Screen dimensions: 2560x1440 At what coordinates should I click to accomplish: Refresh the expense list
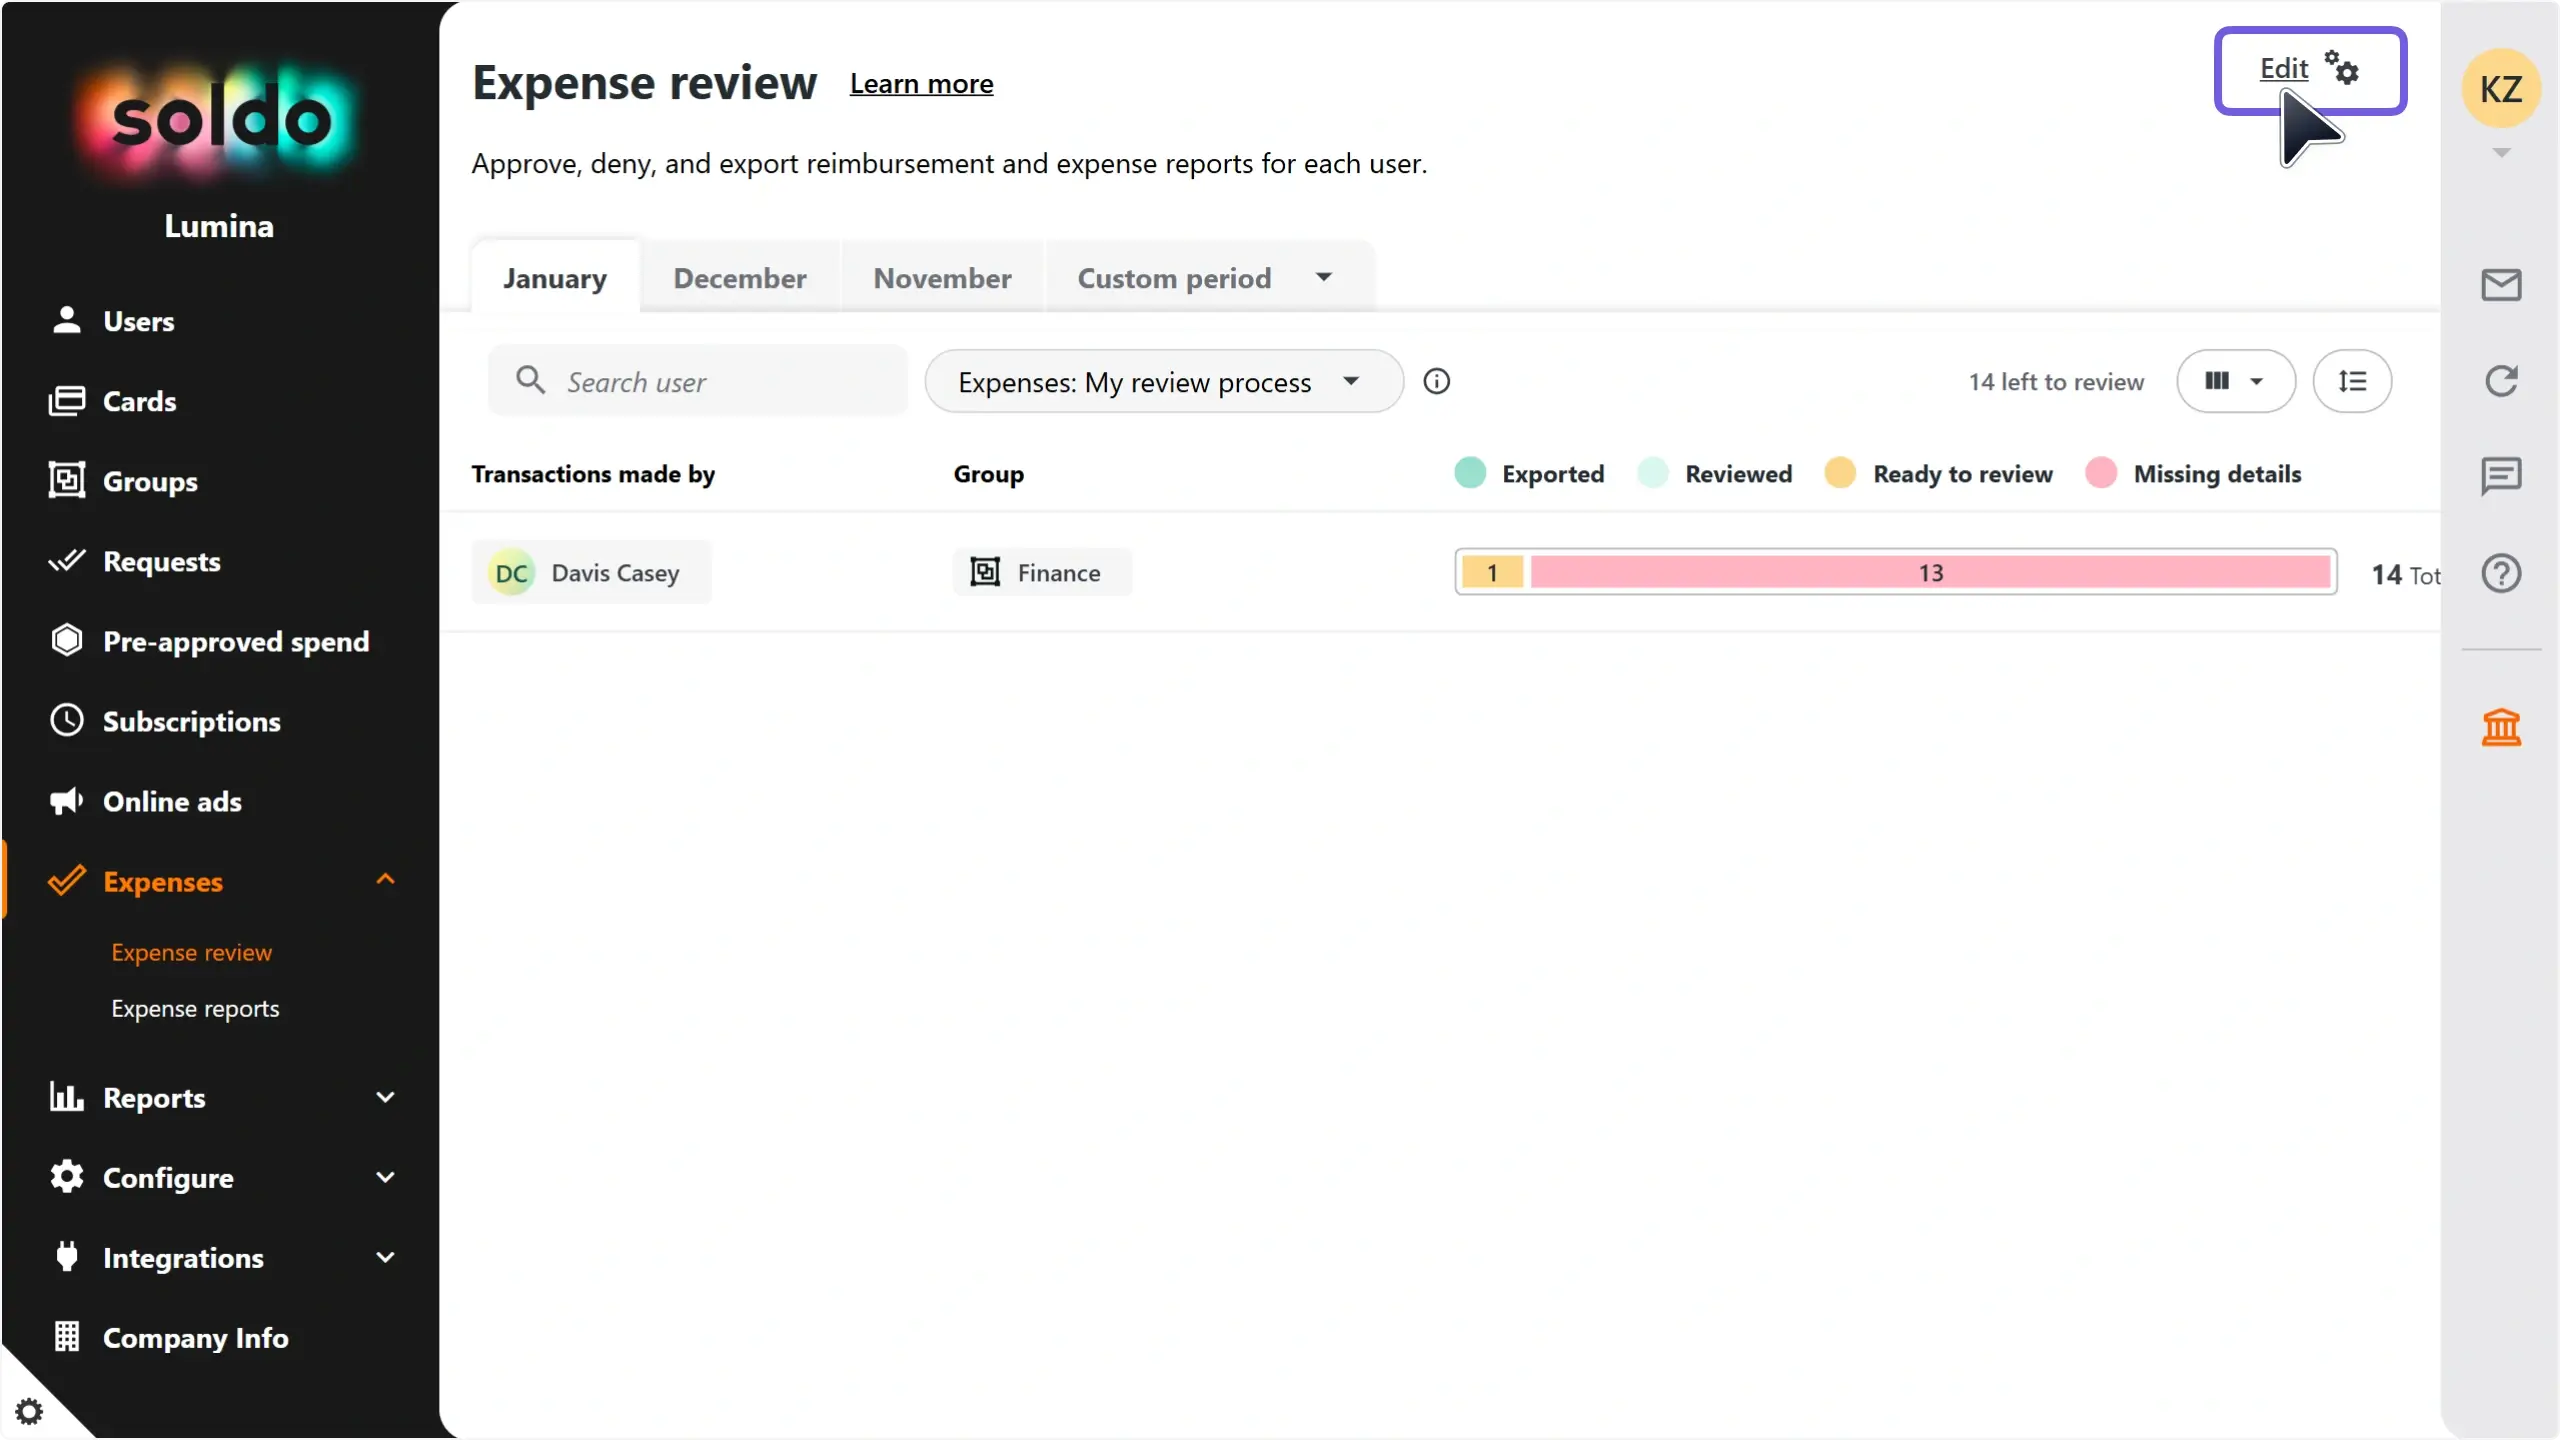2501,381
